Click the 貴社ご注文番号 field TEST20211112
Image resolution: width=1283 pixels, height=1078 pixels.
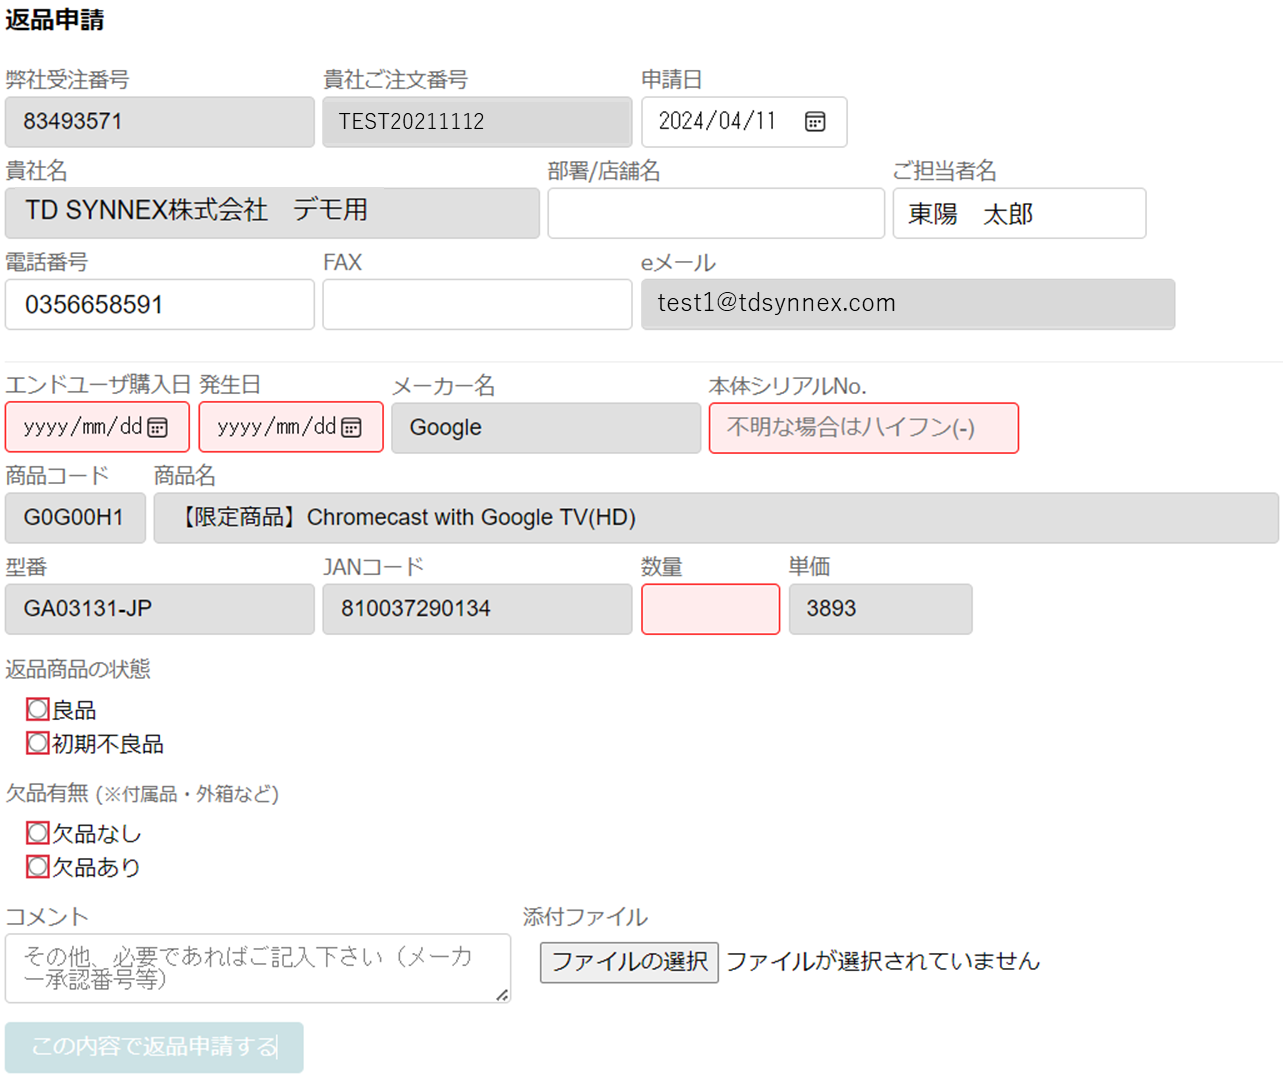tap(477, 122)
